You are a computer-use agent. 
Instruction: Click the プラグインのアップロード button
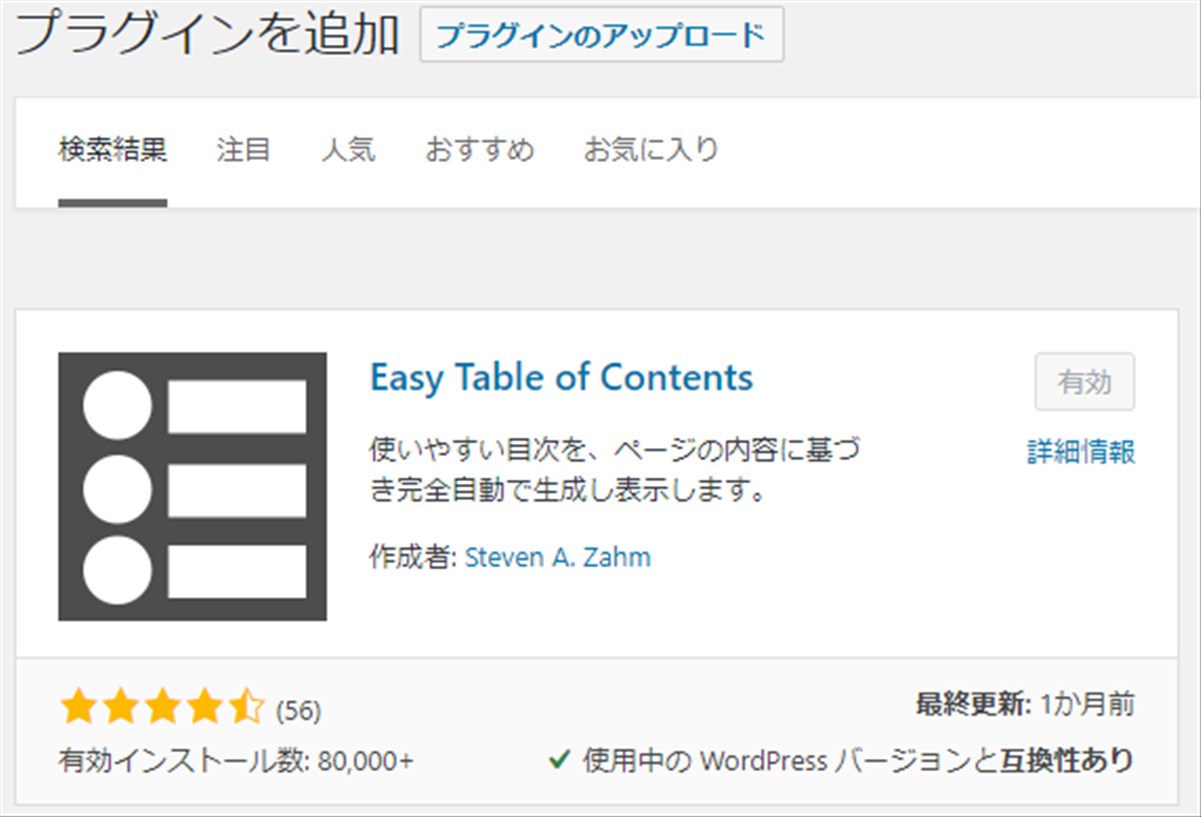click(x=601, y=34)
